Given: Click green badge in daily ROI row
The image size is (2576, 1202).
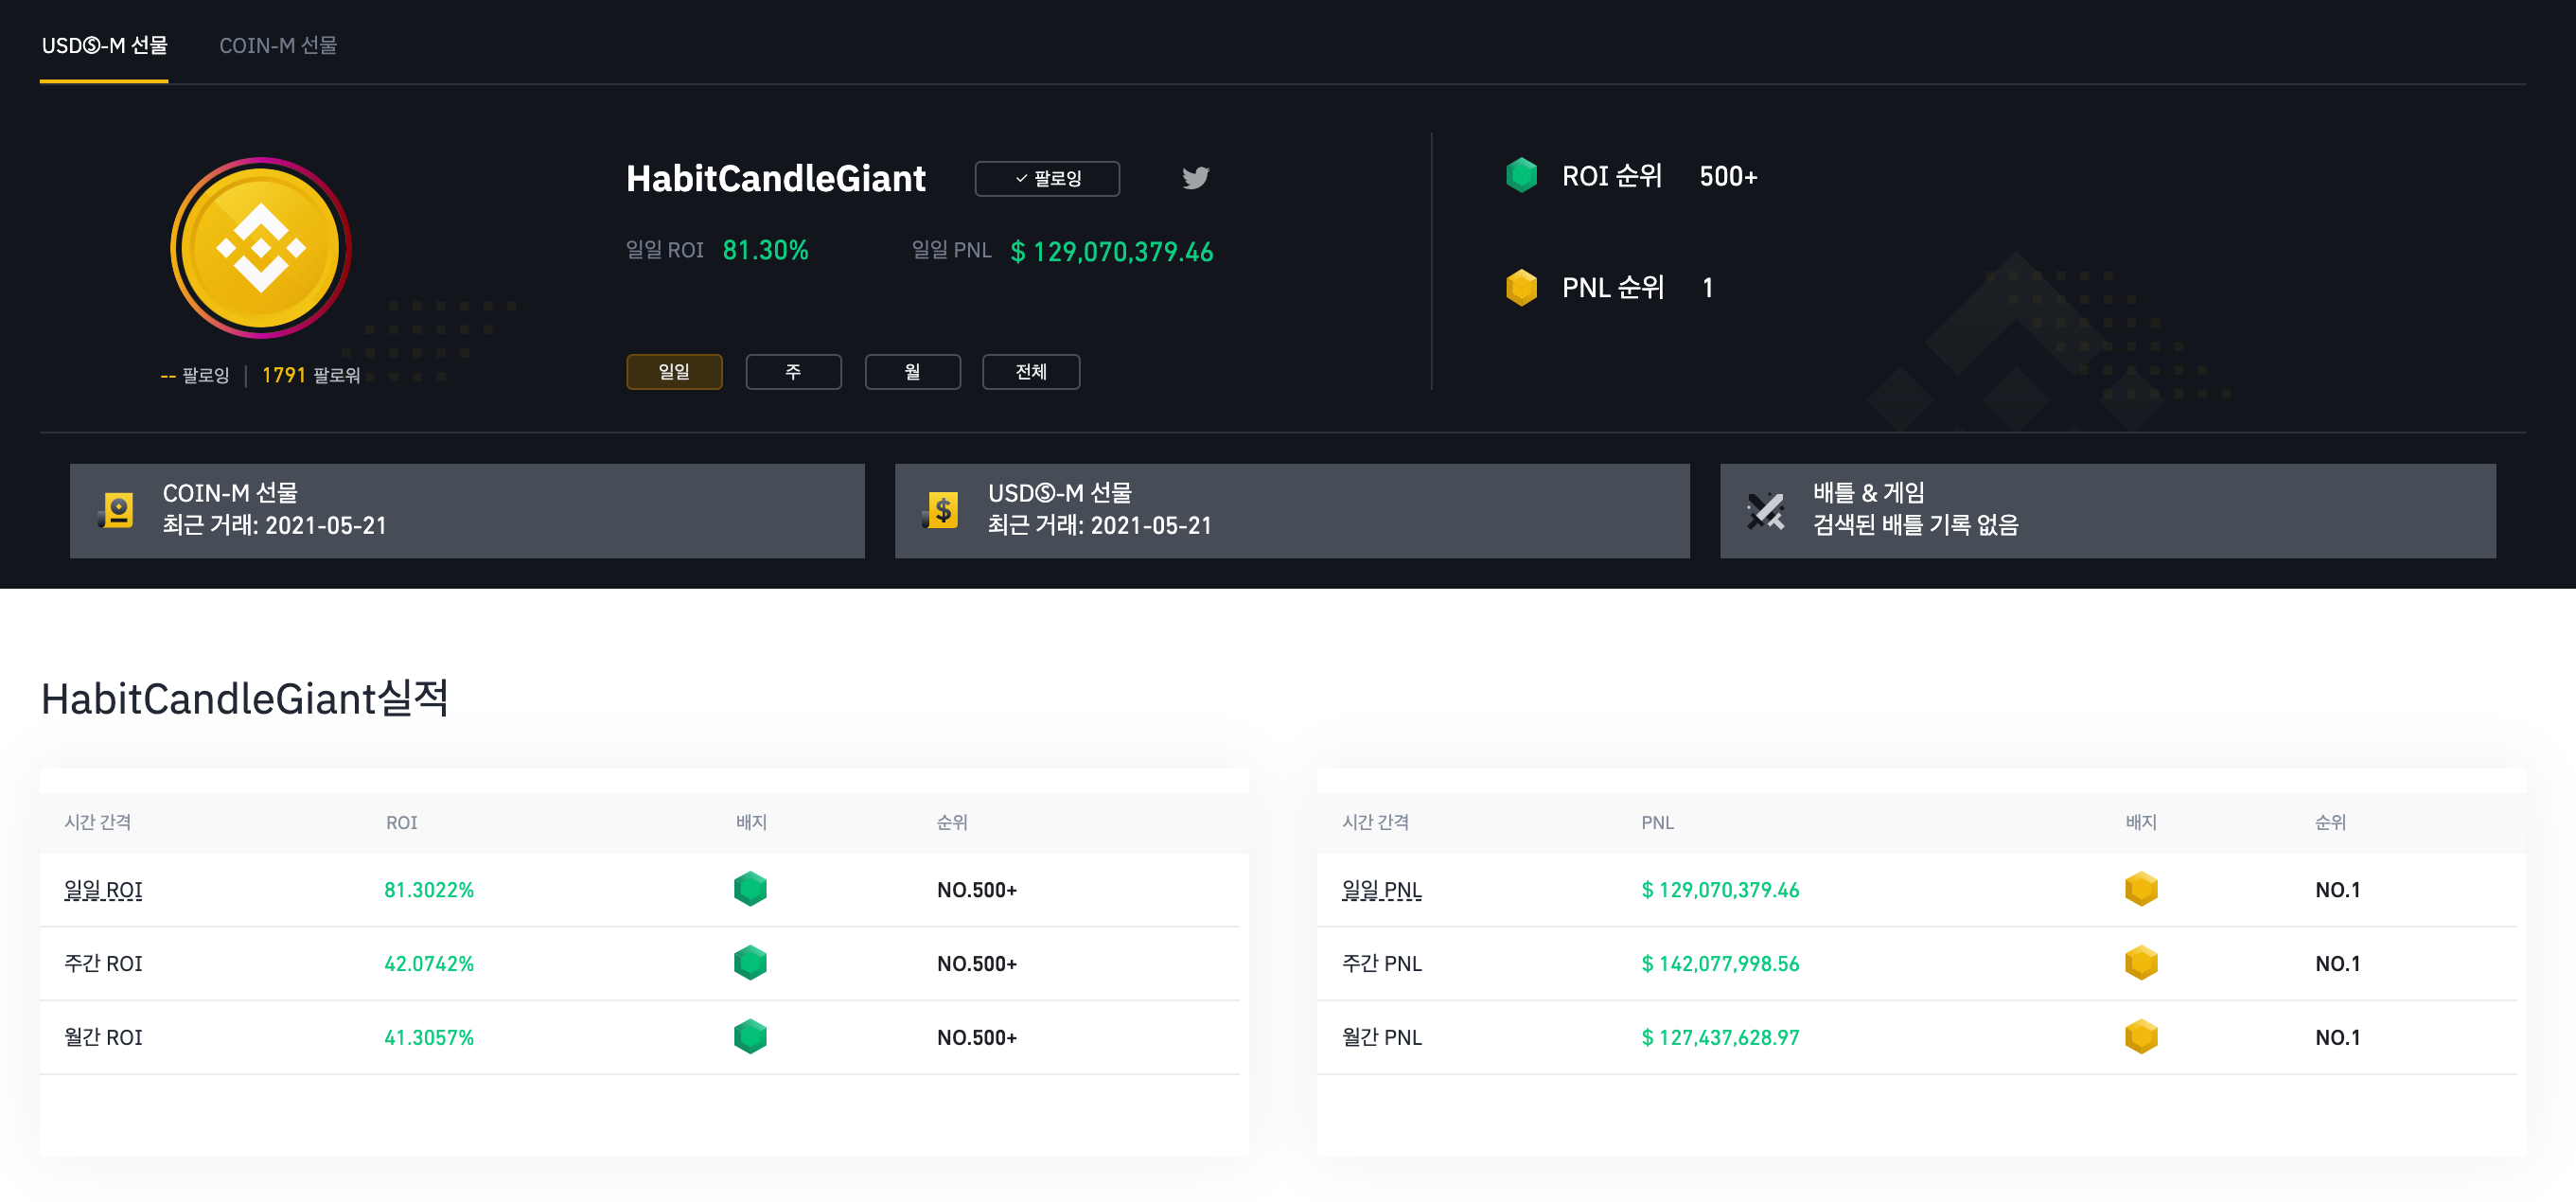Looking at the screenshot, I should click(x=750, y=889).
